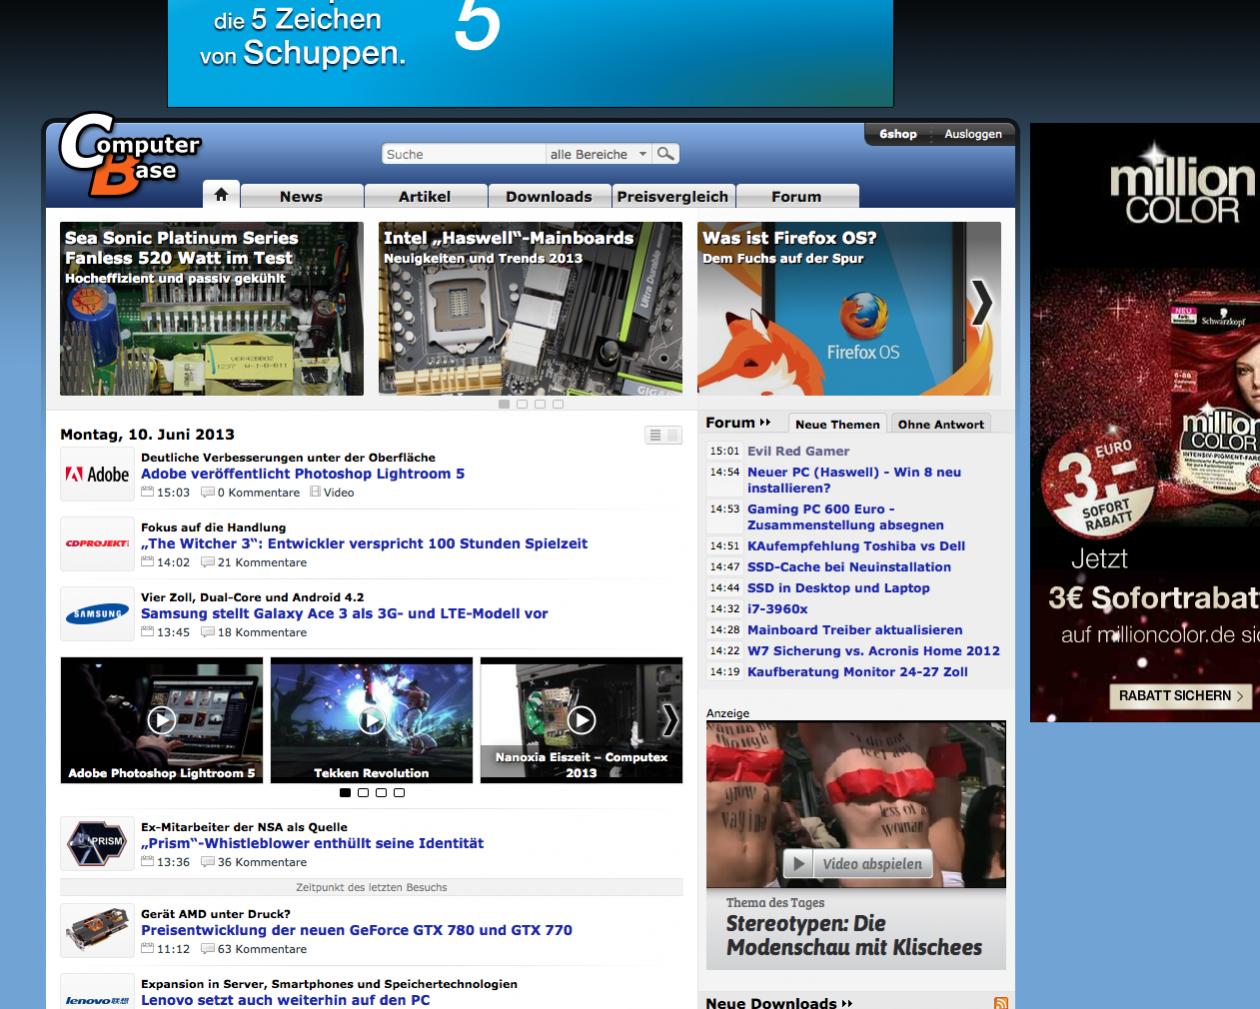Open The Witcher 3 news headline

[x=364, y=544]
